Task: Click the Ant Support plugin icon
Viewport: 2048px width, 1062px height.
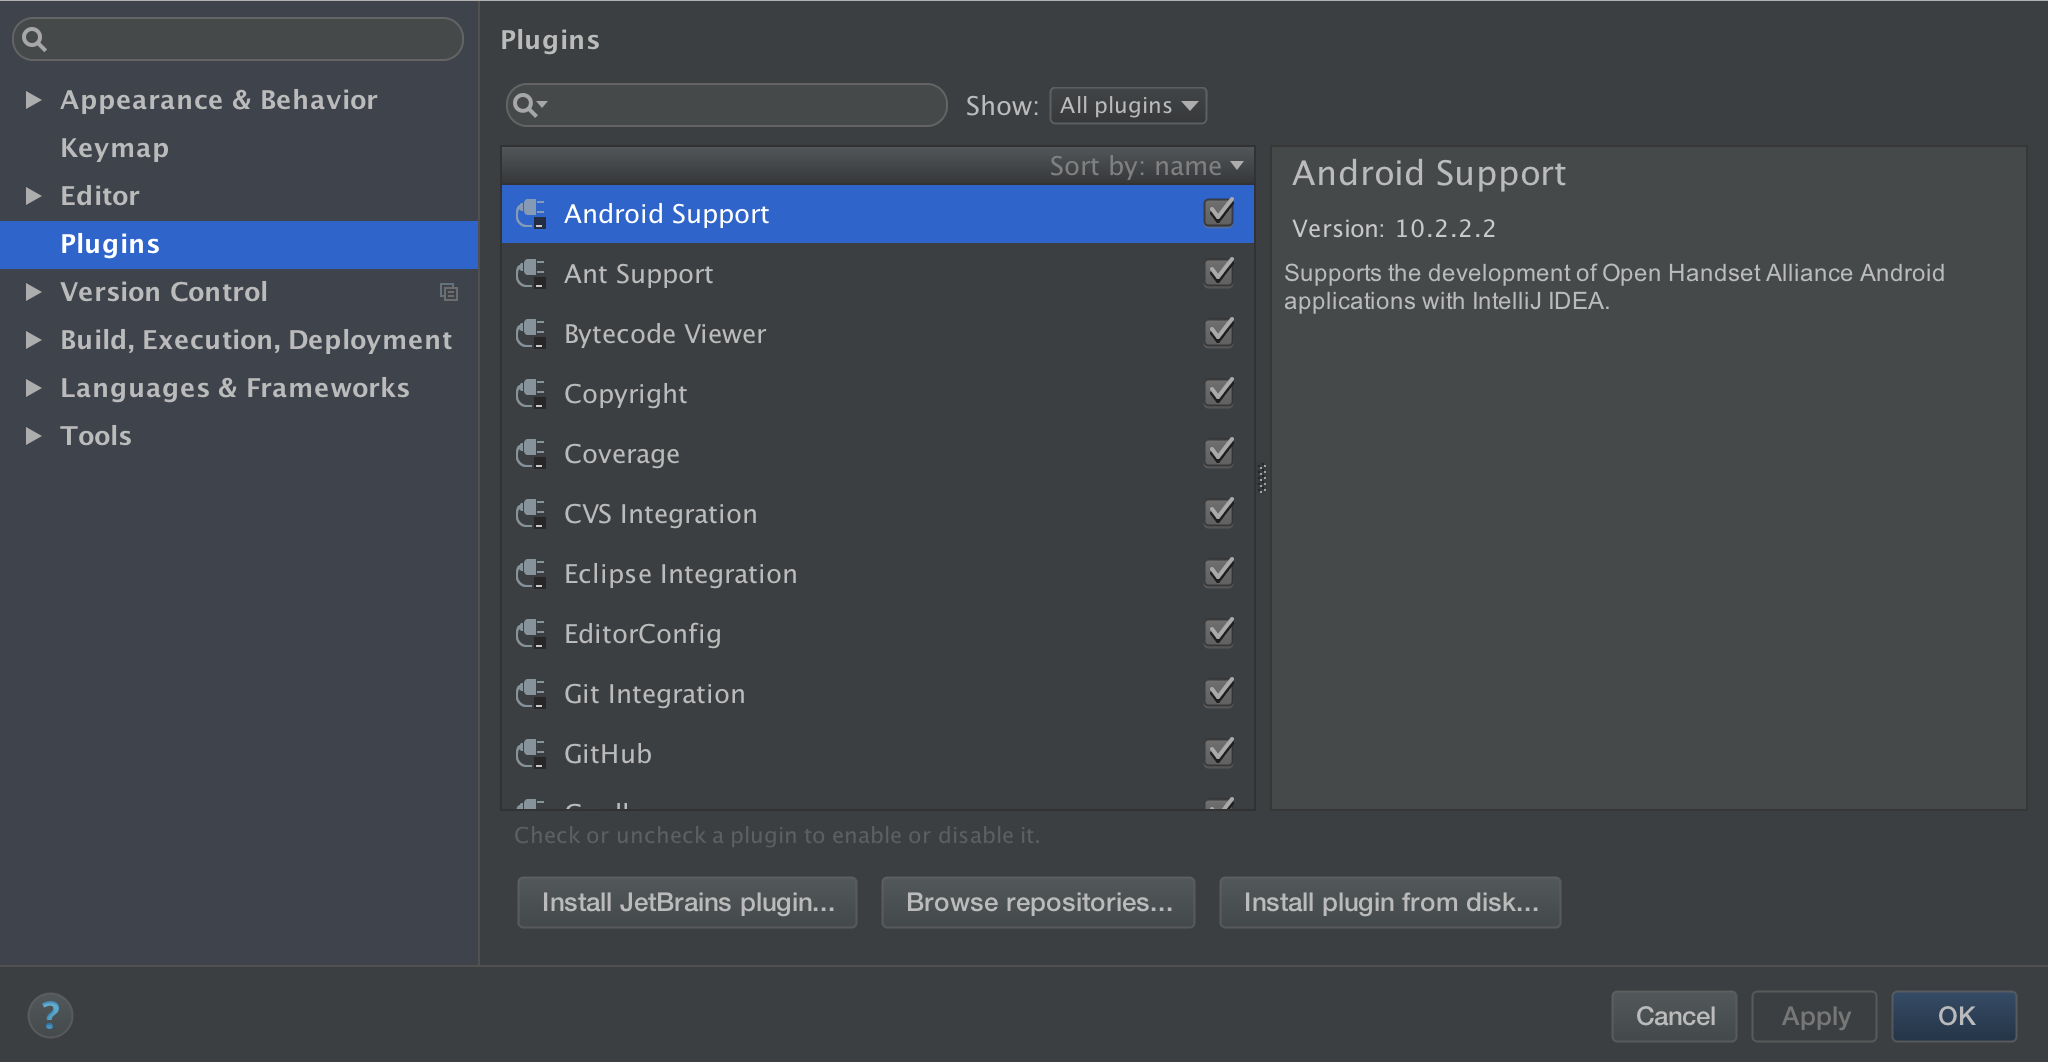Action: 531,274
